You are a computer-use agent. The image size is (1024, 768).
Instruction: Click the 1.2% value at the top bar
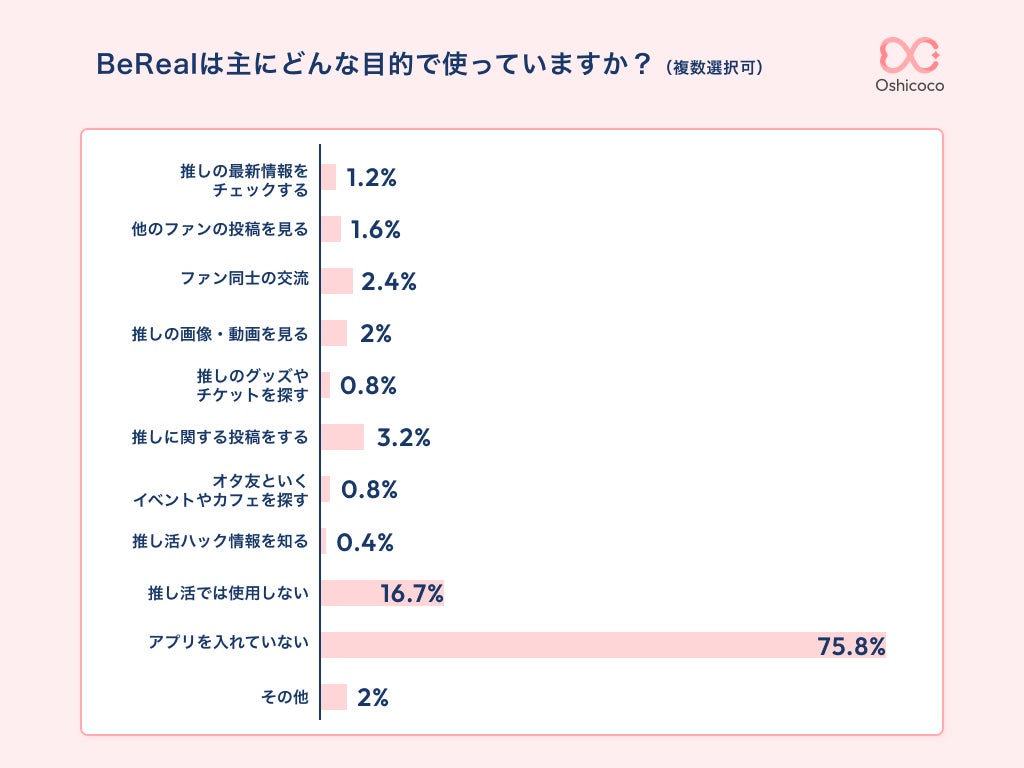[x=372, y=178]
